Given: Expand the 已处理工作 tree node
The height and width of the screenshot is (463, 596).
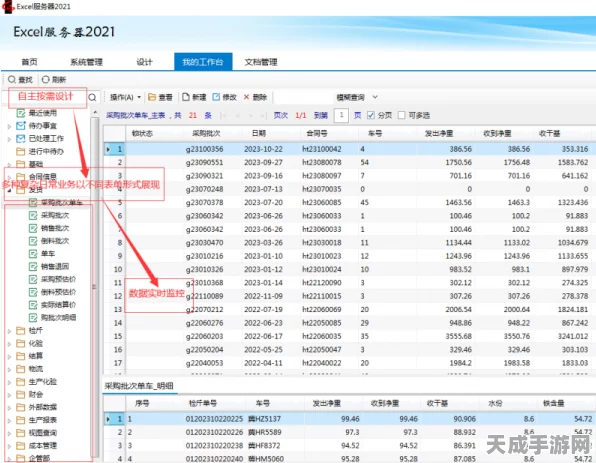Looking at the screenshot, I should coord(10,139).
